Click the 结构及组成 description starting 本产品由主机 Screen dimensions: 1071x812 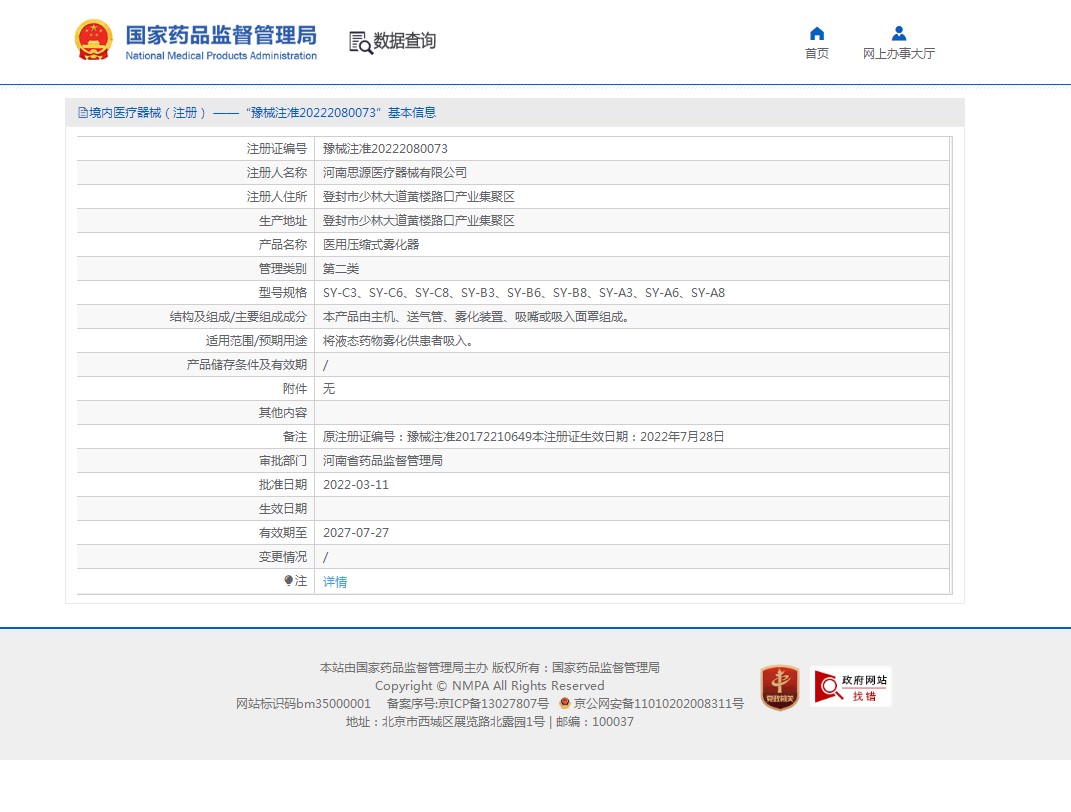pos(476,317)
